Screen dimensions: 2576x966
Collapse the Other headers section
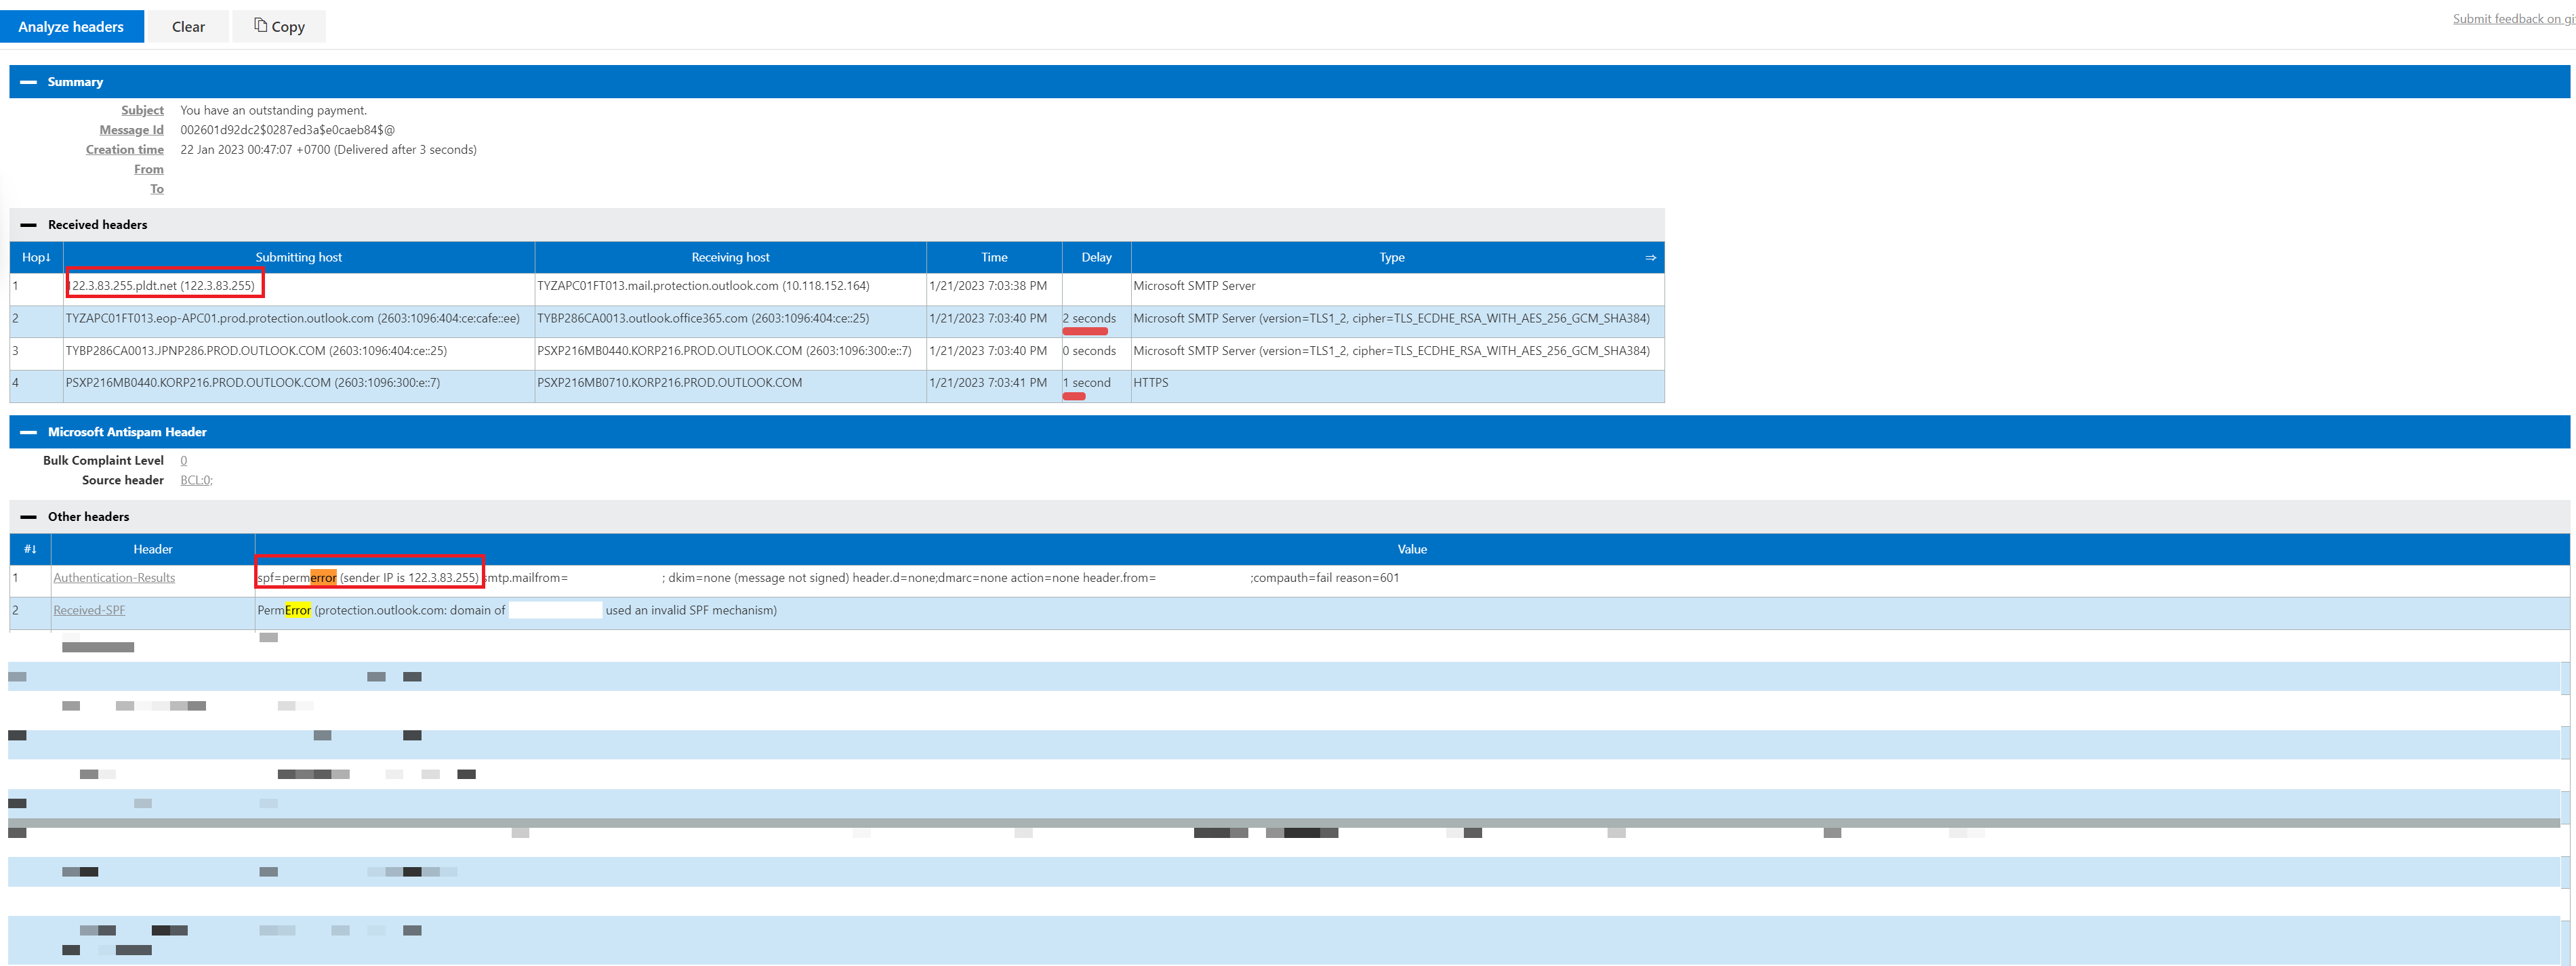(28, 517)
